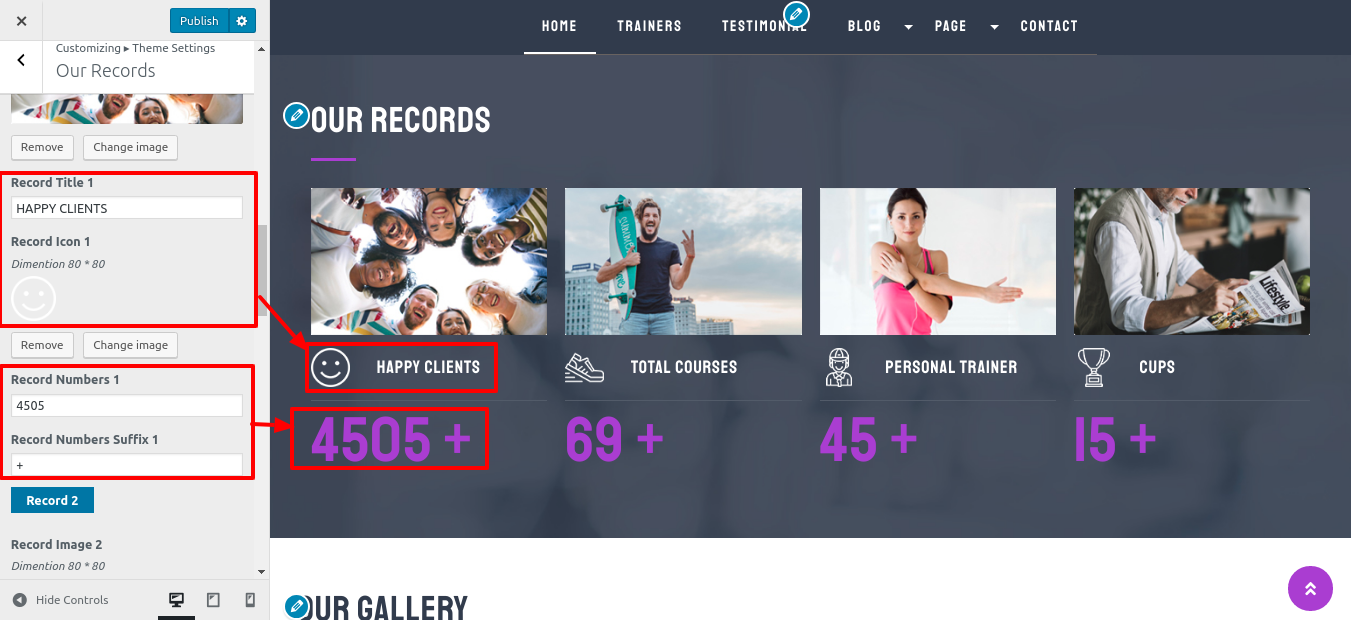Open the Contact menu item

[x=1049, y=26]
